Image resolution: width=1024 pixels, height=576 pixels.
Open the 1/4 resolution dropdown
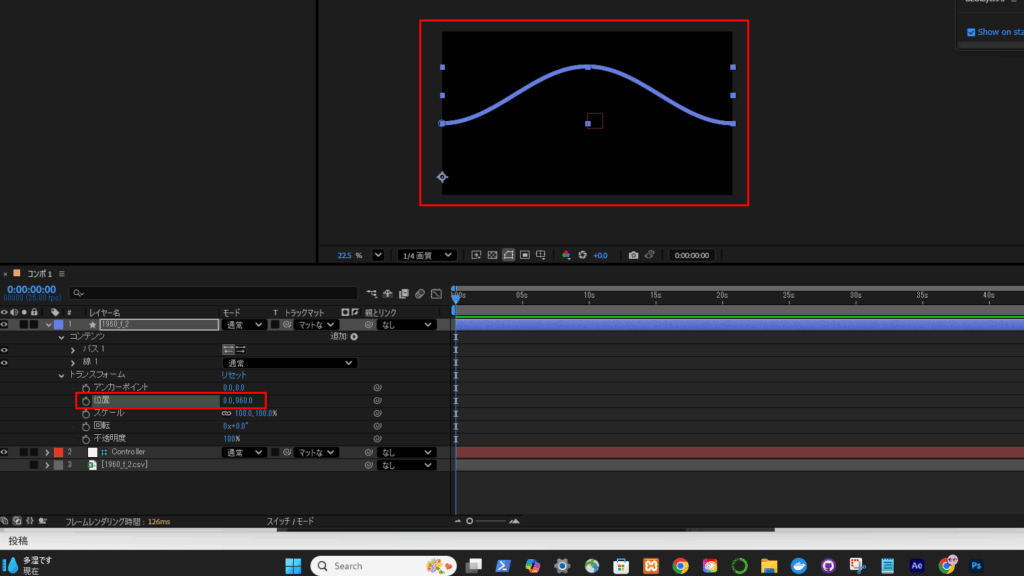[426, 255]
